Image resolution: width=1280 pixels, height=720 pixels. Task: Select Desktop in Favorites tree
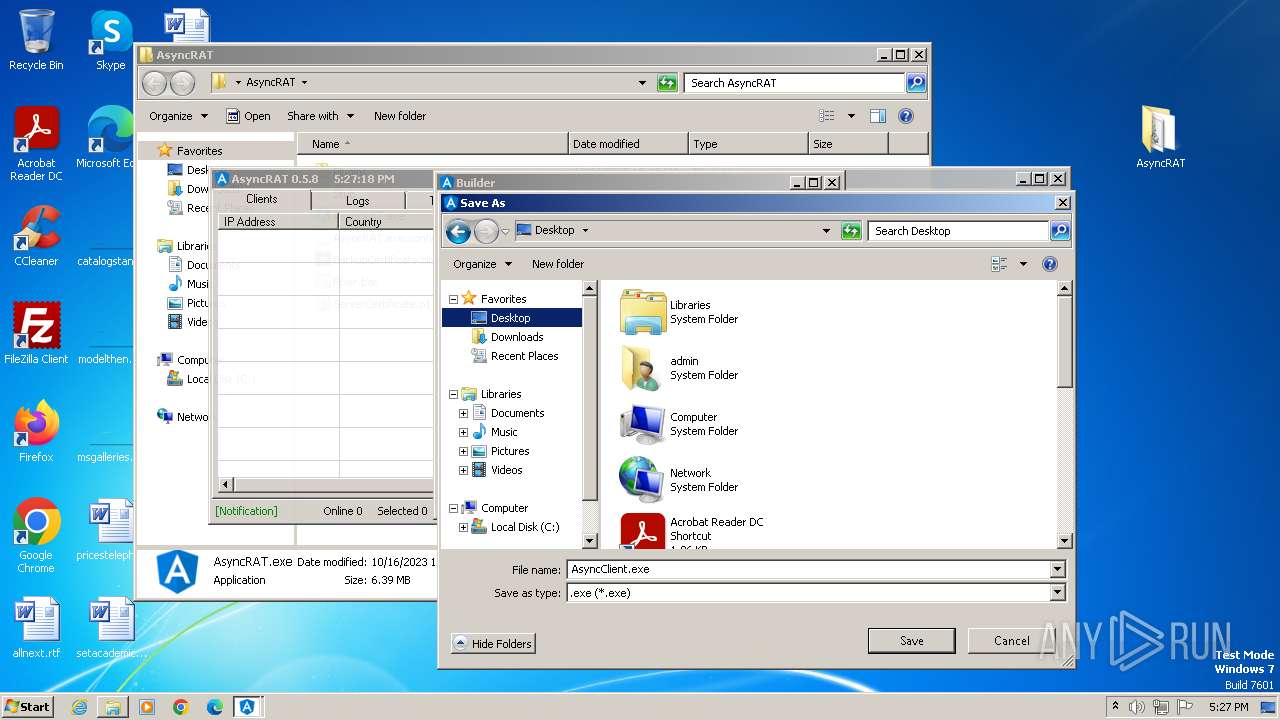coord(511,318)
